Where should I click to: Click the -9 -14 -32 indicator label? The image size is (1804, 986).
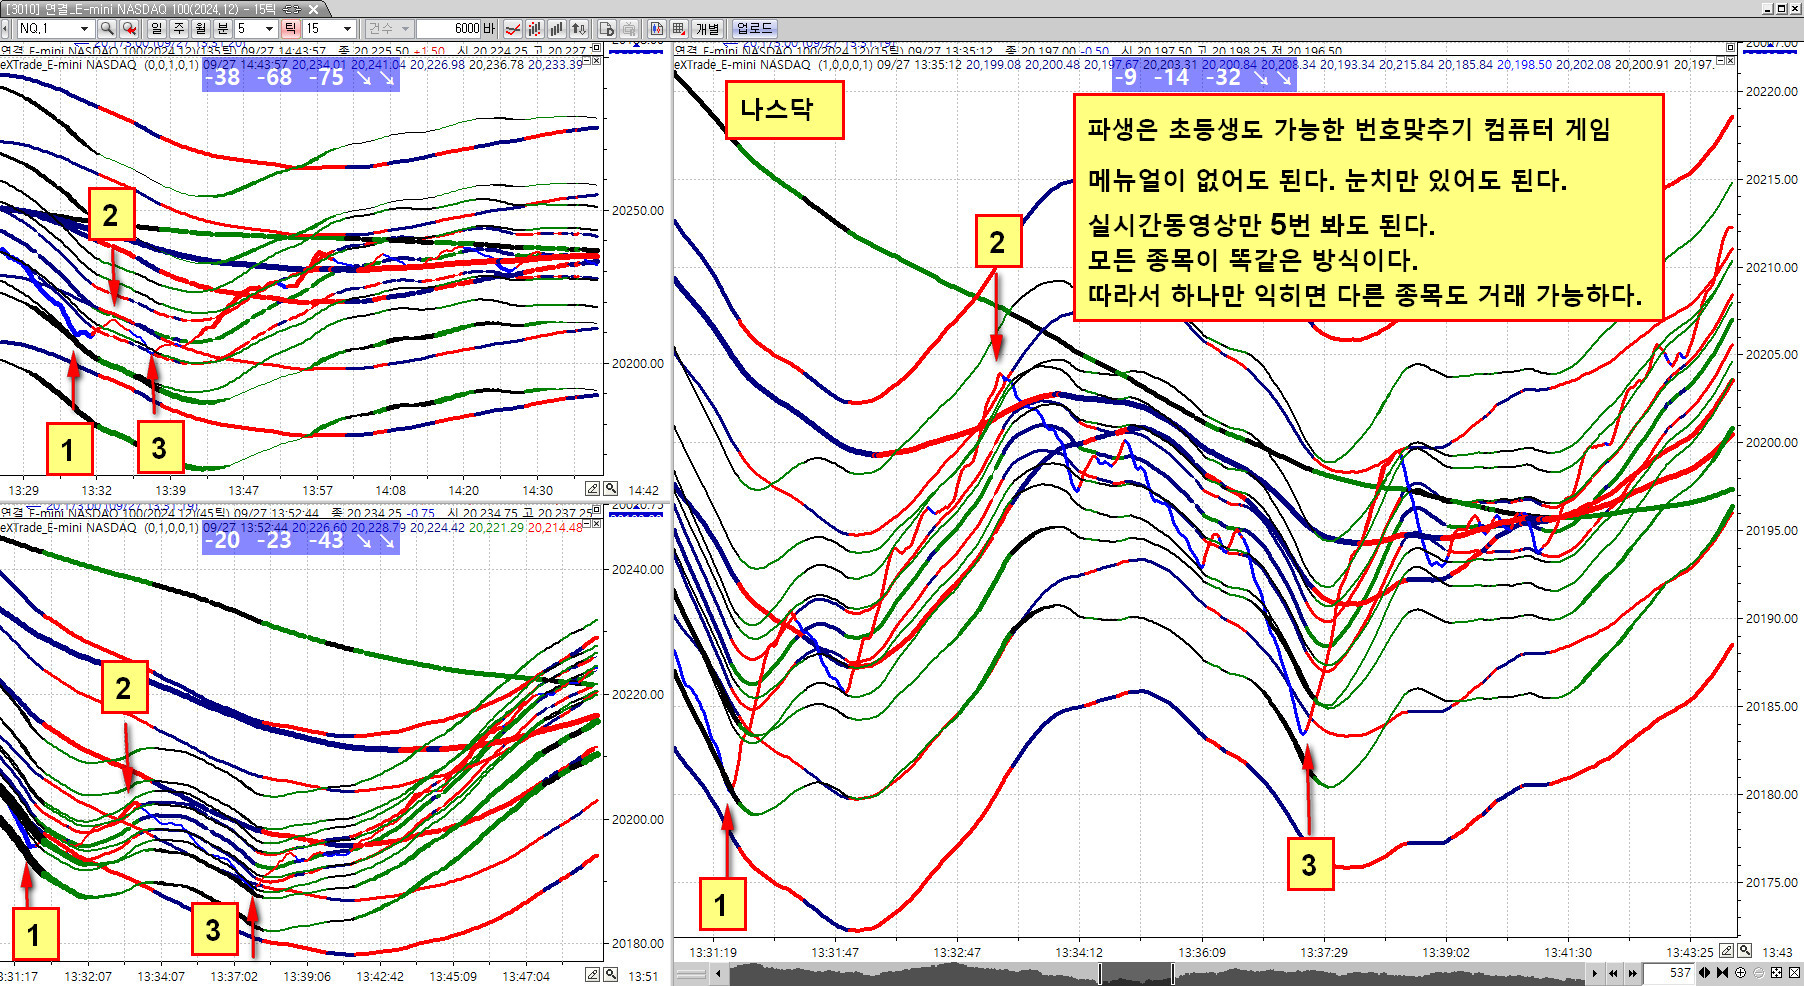[1204, 77]
